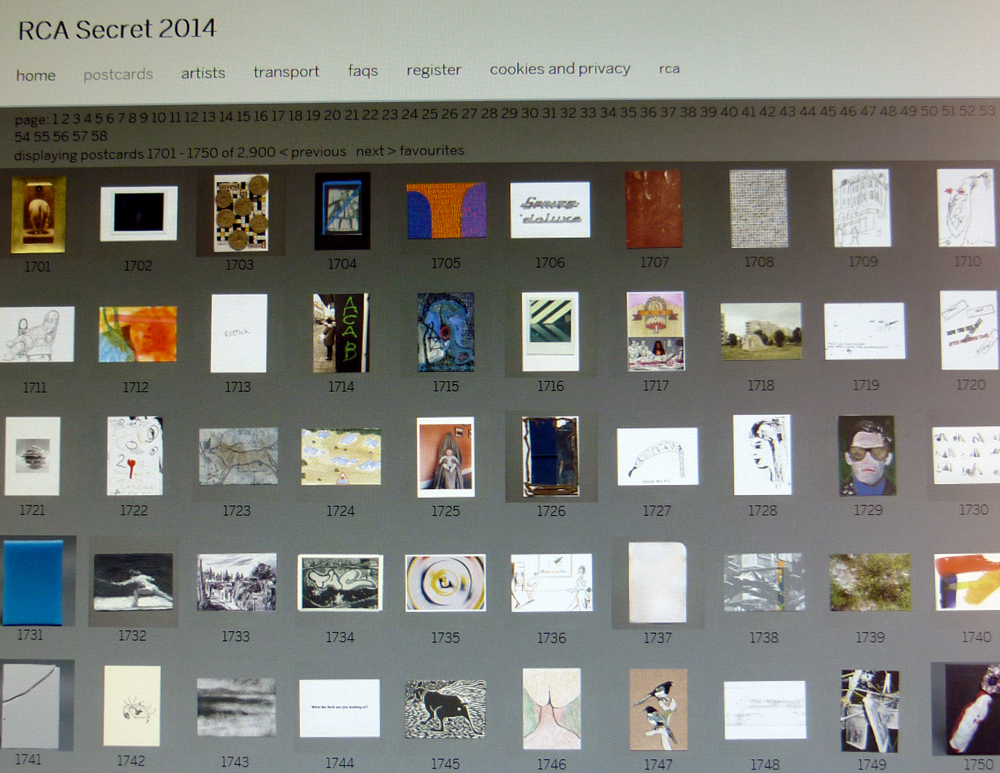Open cookies and privacy page
This screenshot has height=773, width=1000.
point(560,69)
